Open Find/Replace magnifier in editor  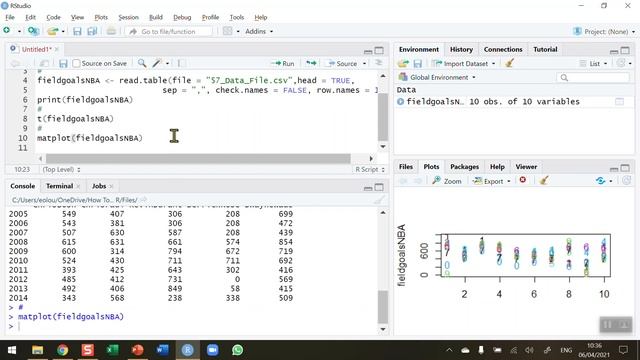(142, 63)
